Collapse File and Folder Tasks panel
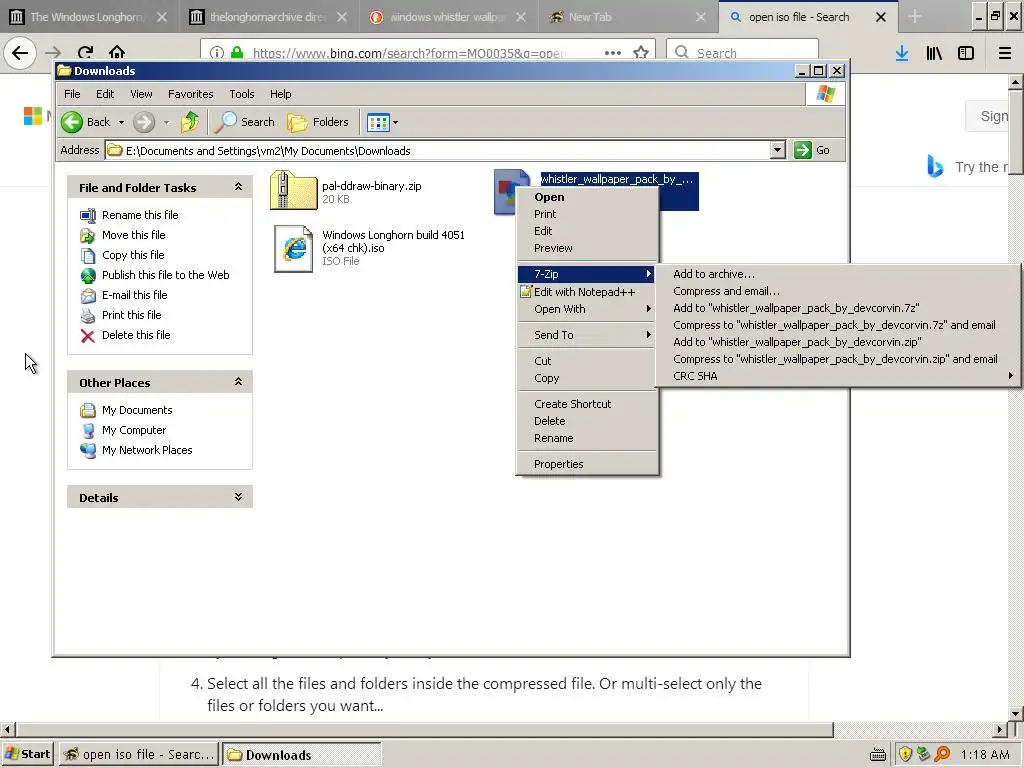 point(238,187)
